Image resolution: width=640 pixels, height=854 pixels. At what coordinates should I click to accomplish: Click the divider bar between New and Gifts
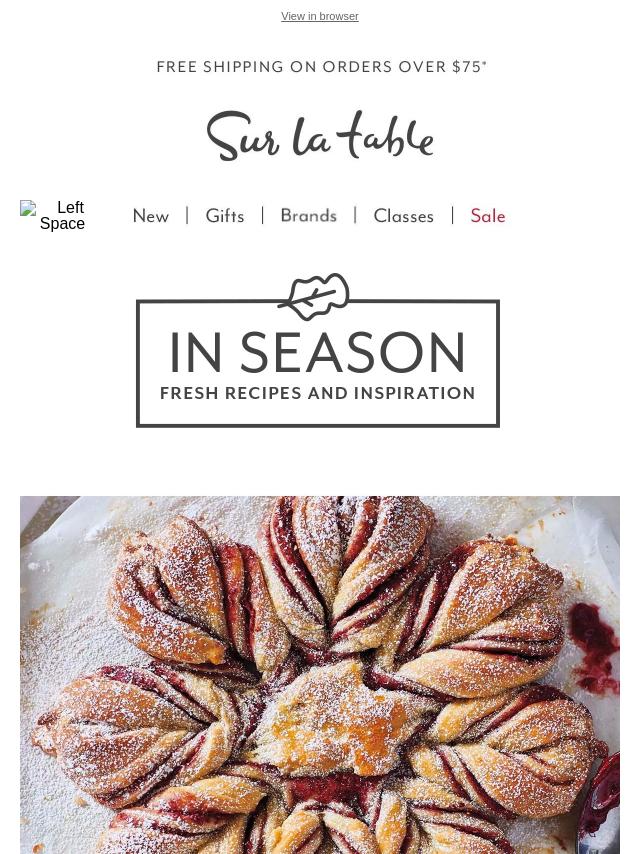tap(187, 215)
